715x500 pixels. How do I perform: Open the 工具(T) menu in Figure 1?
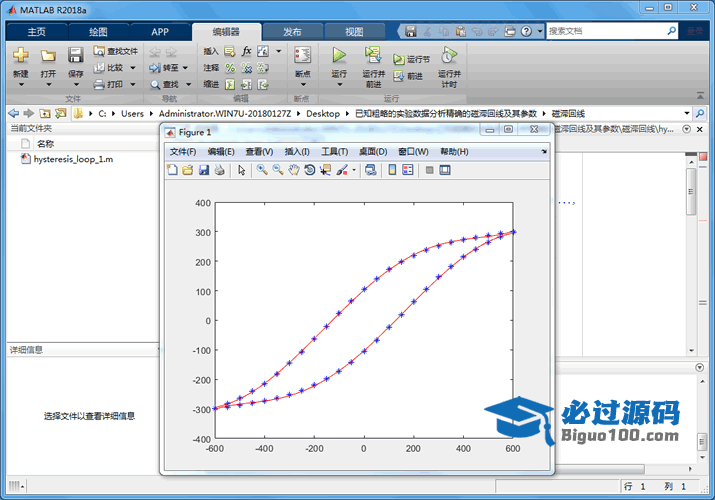334,152
